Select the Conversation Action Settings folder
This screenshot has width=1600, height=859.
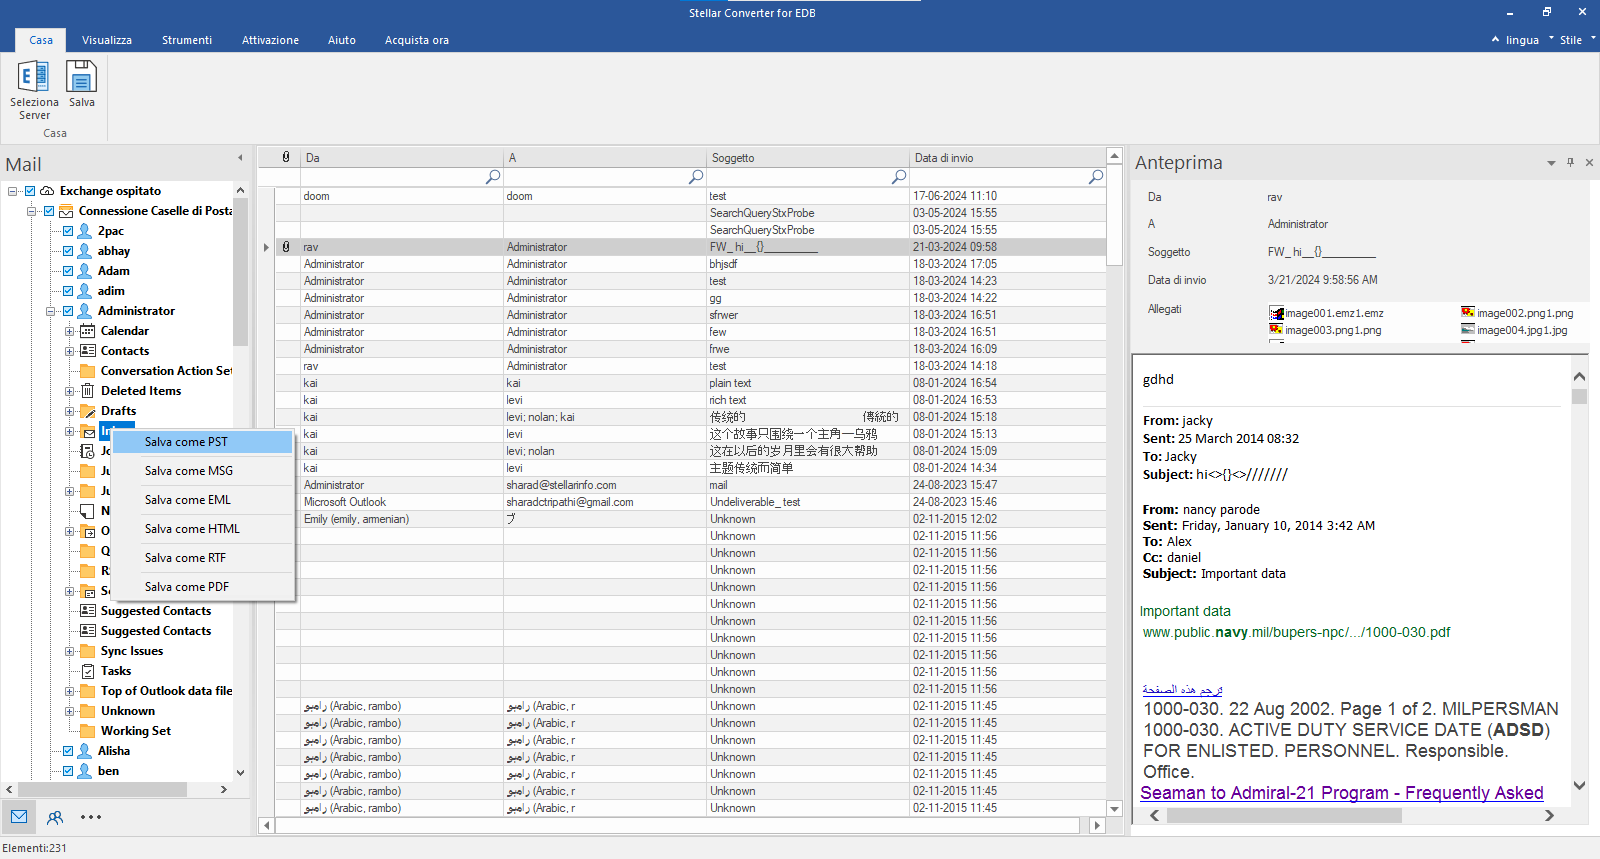166,371
